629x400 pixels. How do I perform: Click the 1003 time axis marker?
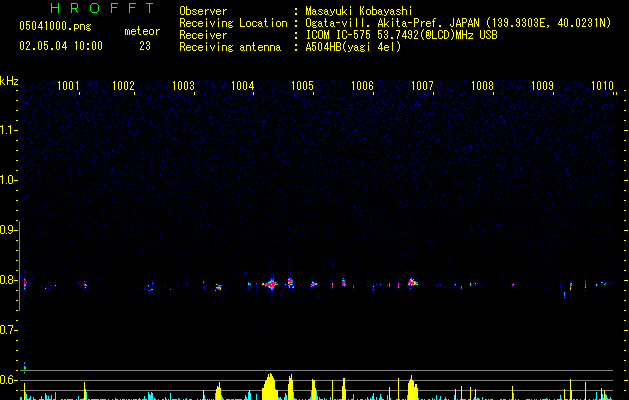point(183,86)
